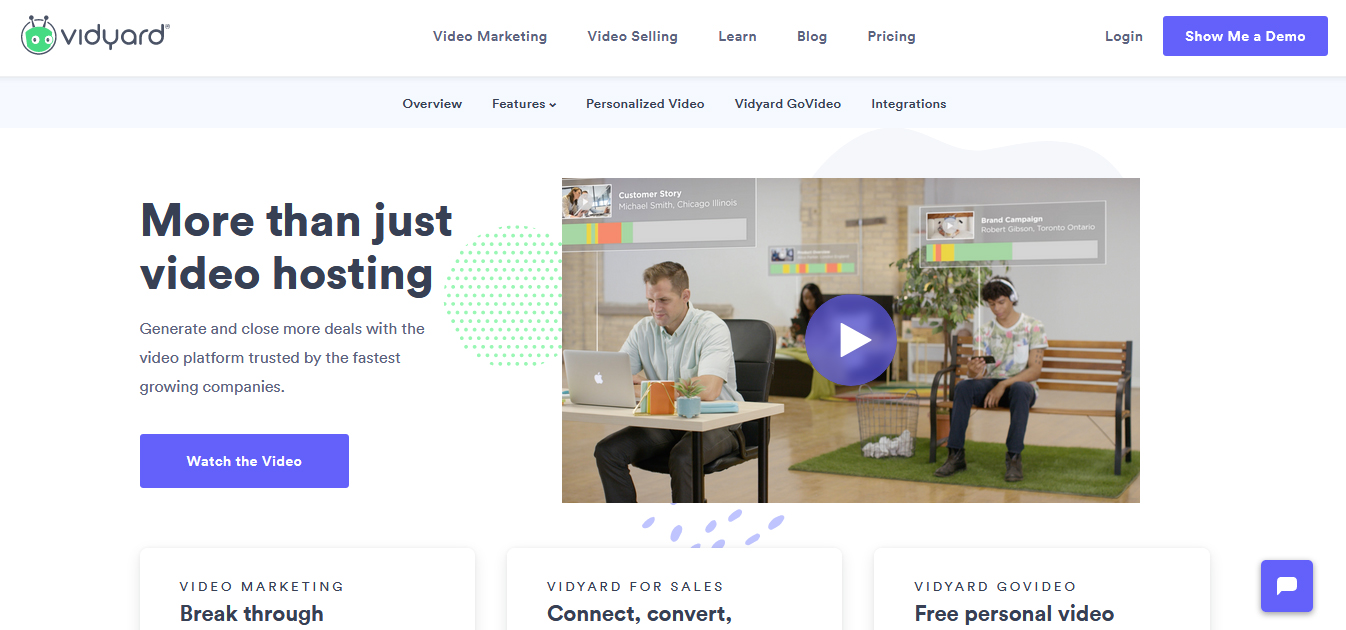Go to the Learn menu item
The width and height of the screenshot is (1346, 630).
737,36
